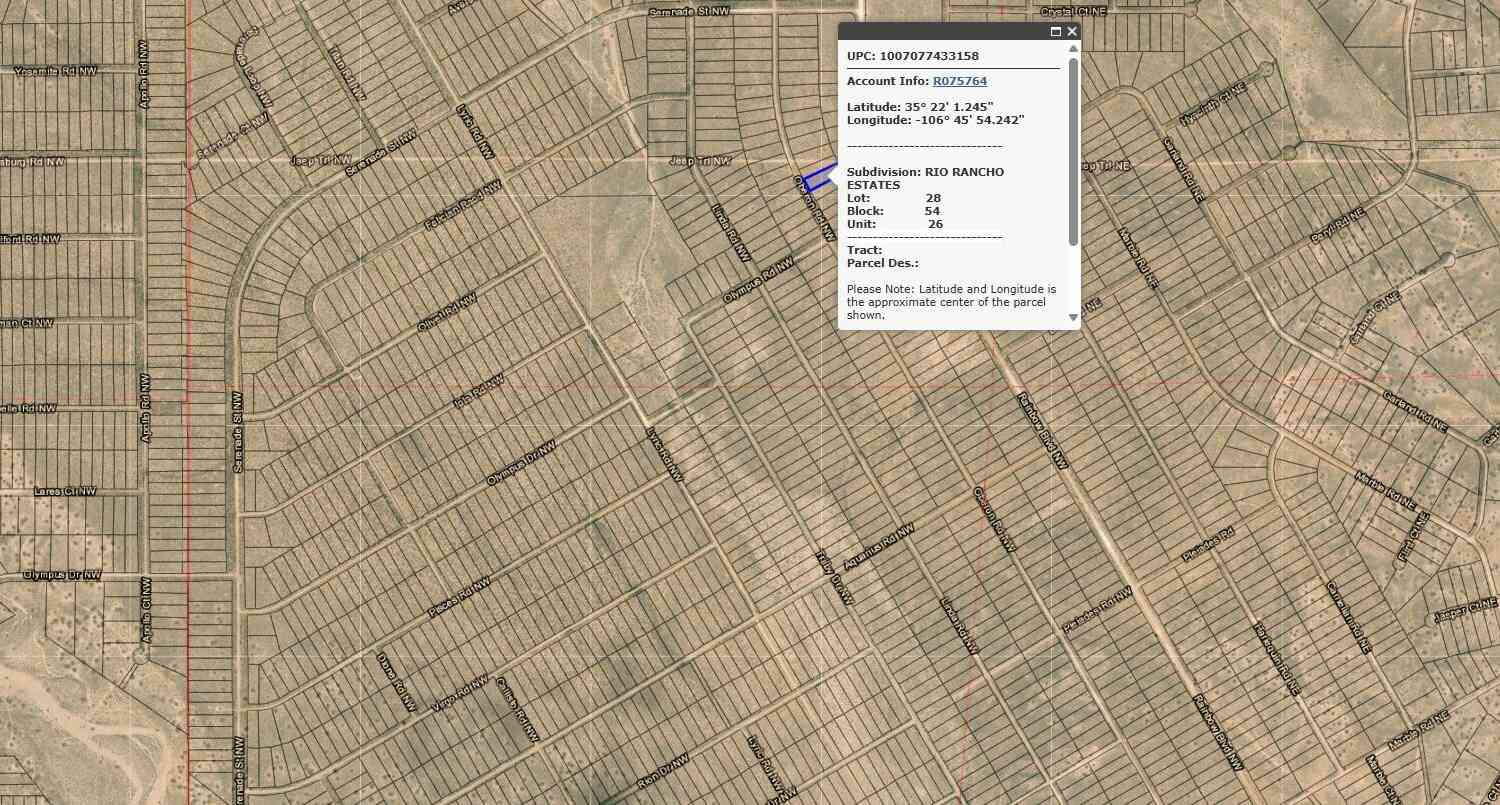This screenshot has width=1500, height=805.
Task: Click the Virgo Rd NW street label
Action: (x=461, y=693)
